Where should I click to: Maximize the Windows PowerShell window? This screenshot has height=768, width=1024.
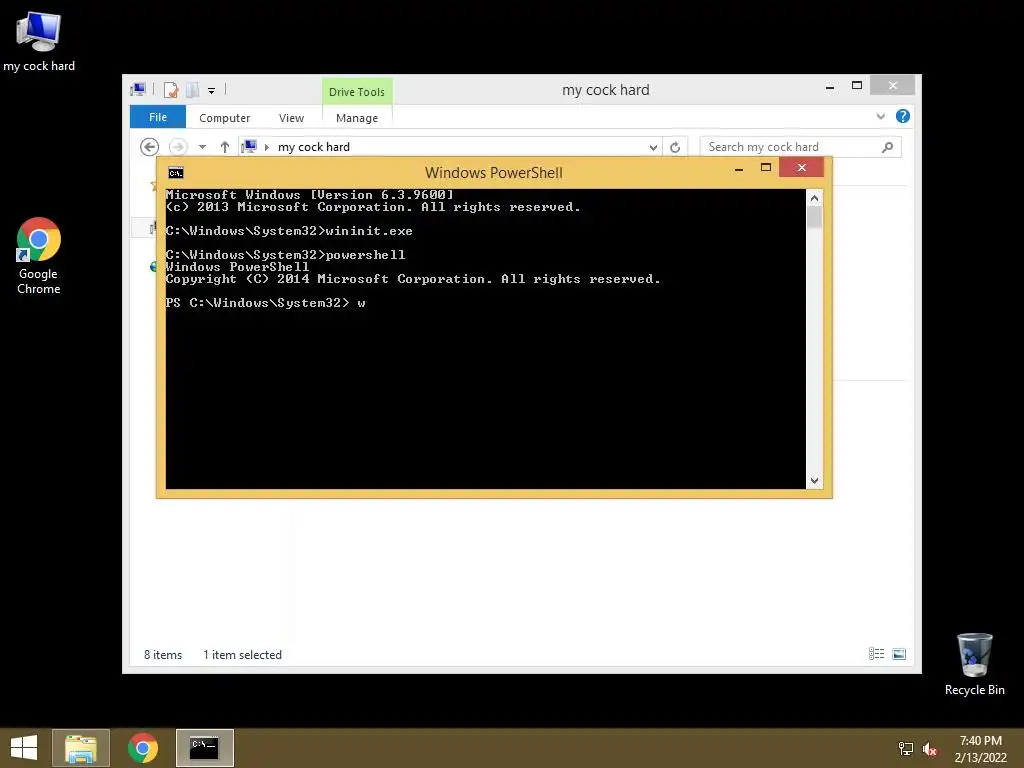pyautogui.click(x=766, y=168)
